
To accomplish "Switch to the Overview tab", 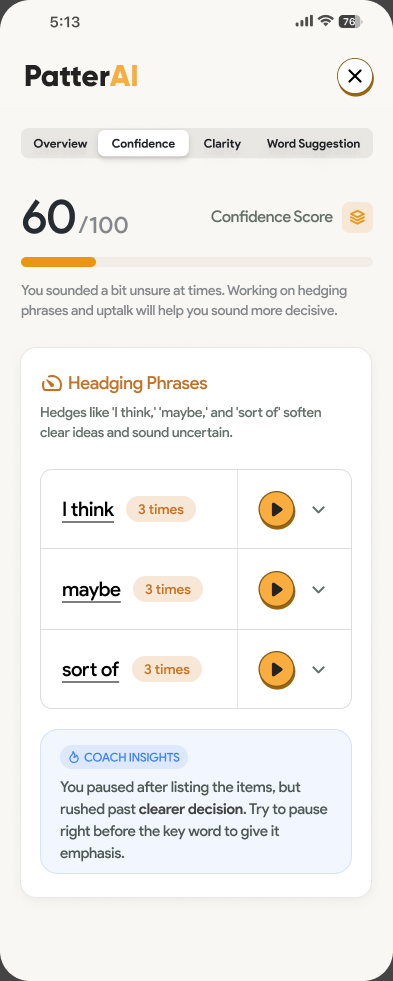I will point(60,143).
